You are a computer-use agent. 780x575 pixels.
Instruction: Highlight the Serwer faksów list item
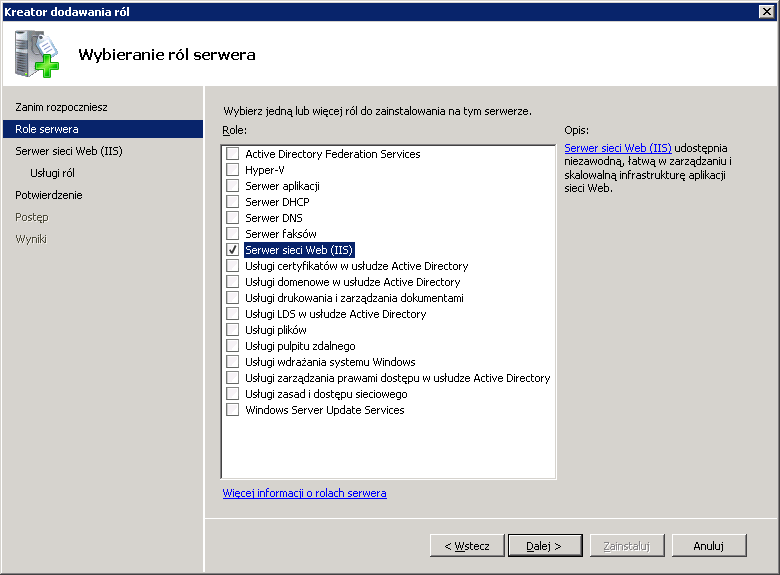click(281, 234)
